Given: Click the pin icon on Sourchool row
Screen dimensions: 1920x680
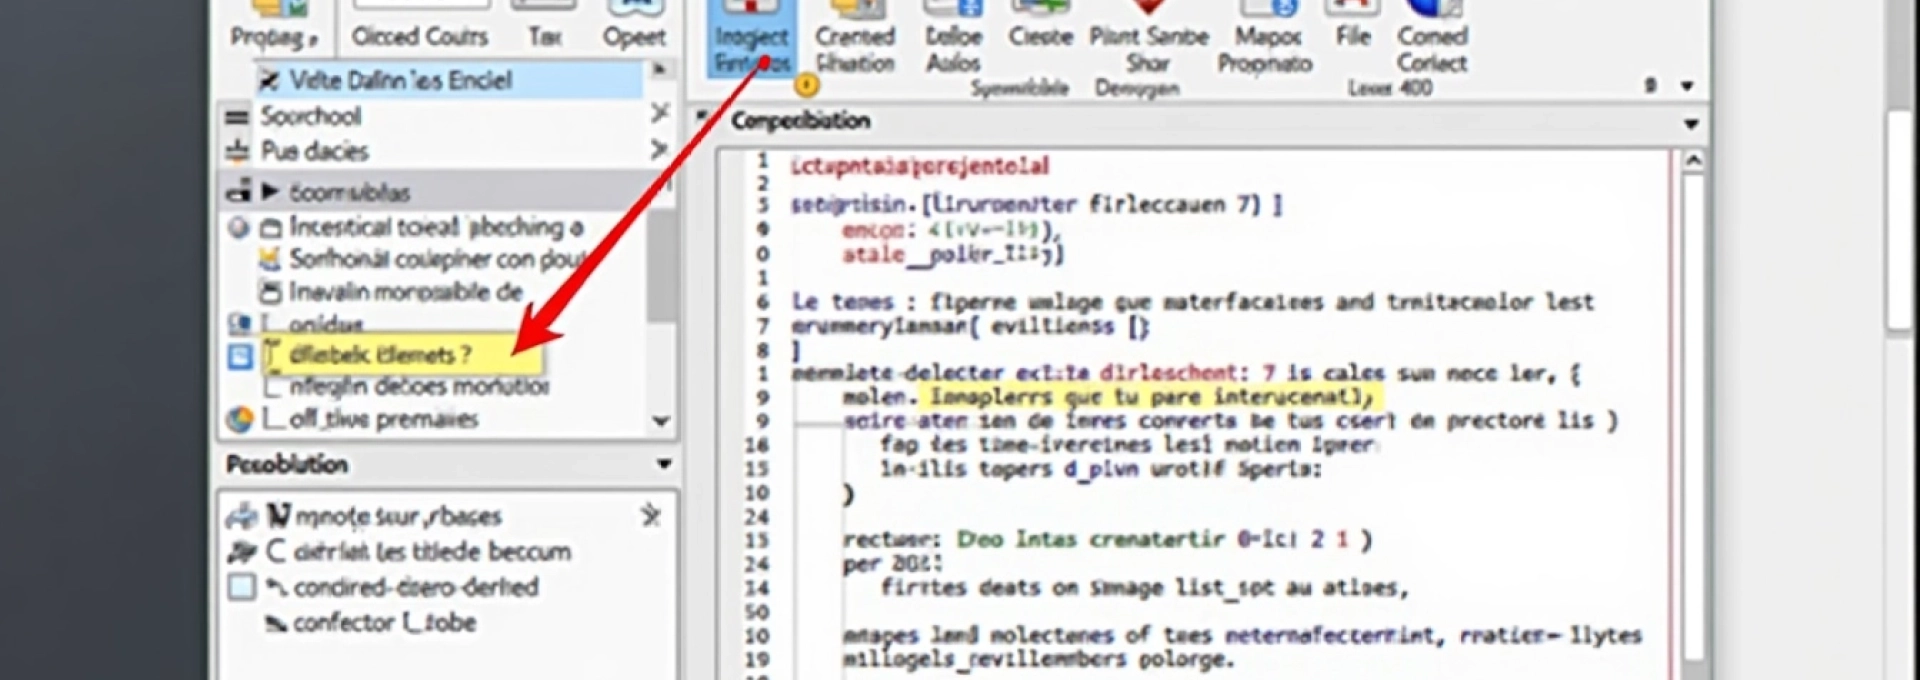Looking at the screenshot, I should (x=659, y=113).
